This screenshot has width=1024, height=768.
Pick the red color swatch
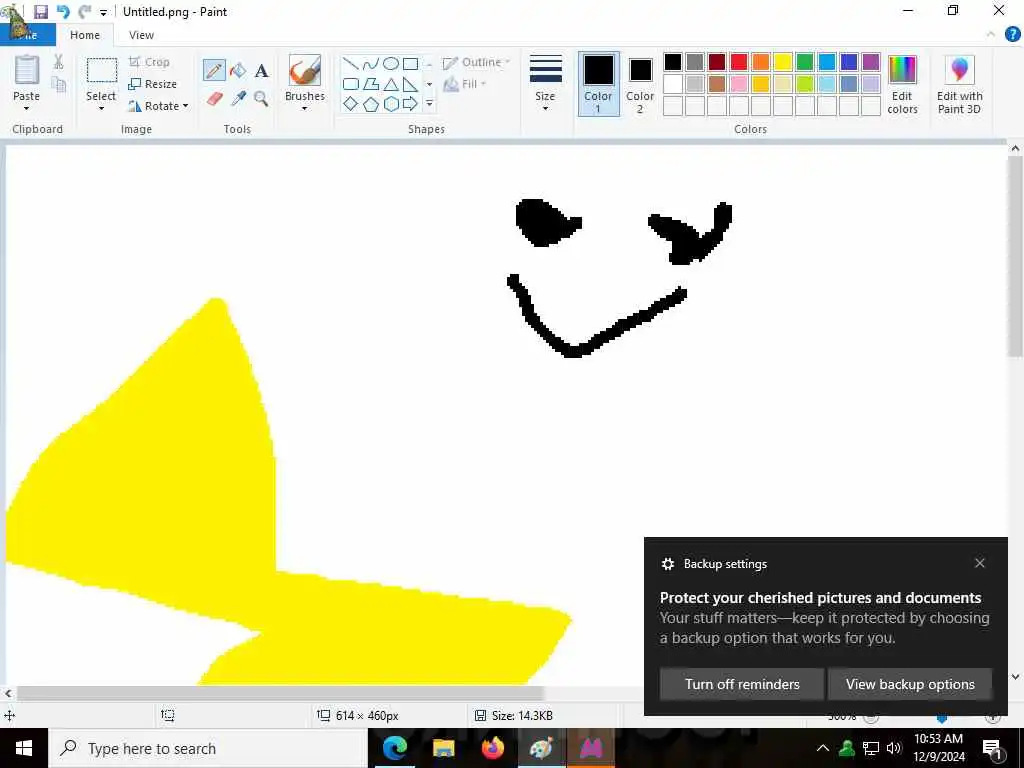click(x=739, y=62)
